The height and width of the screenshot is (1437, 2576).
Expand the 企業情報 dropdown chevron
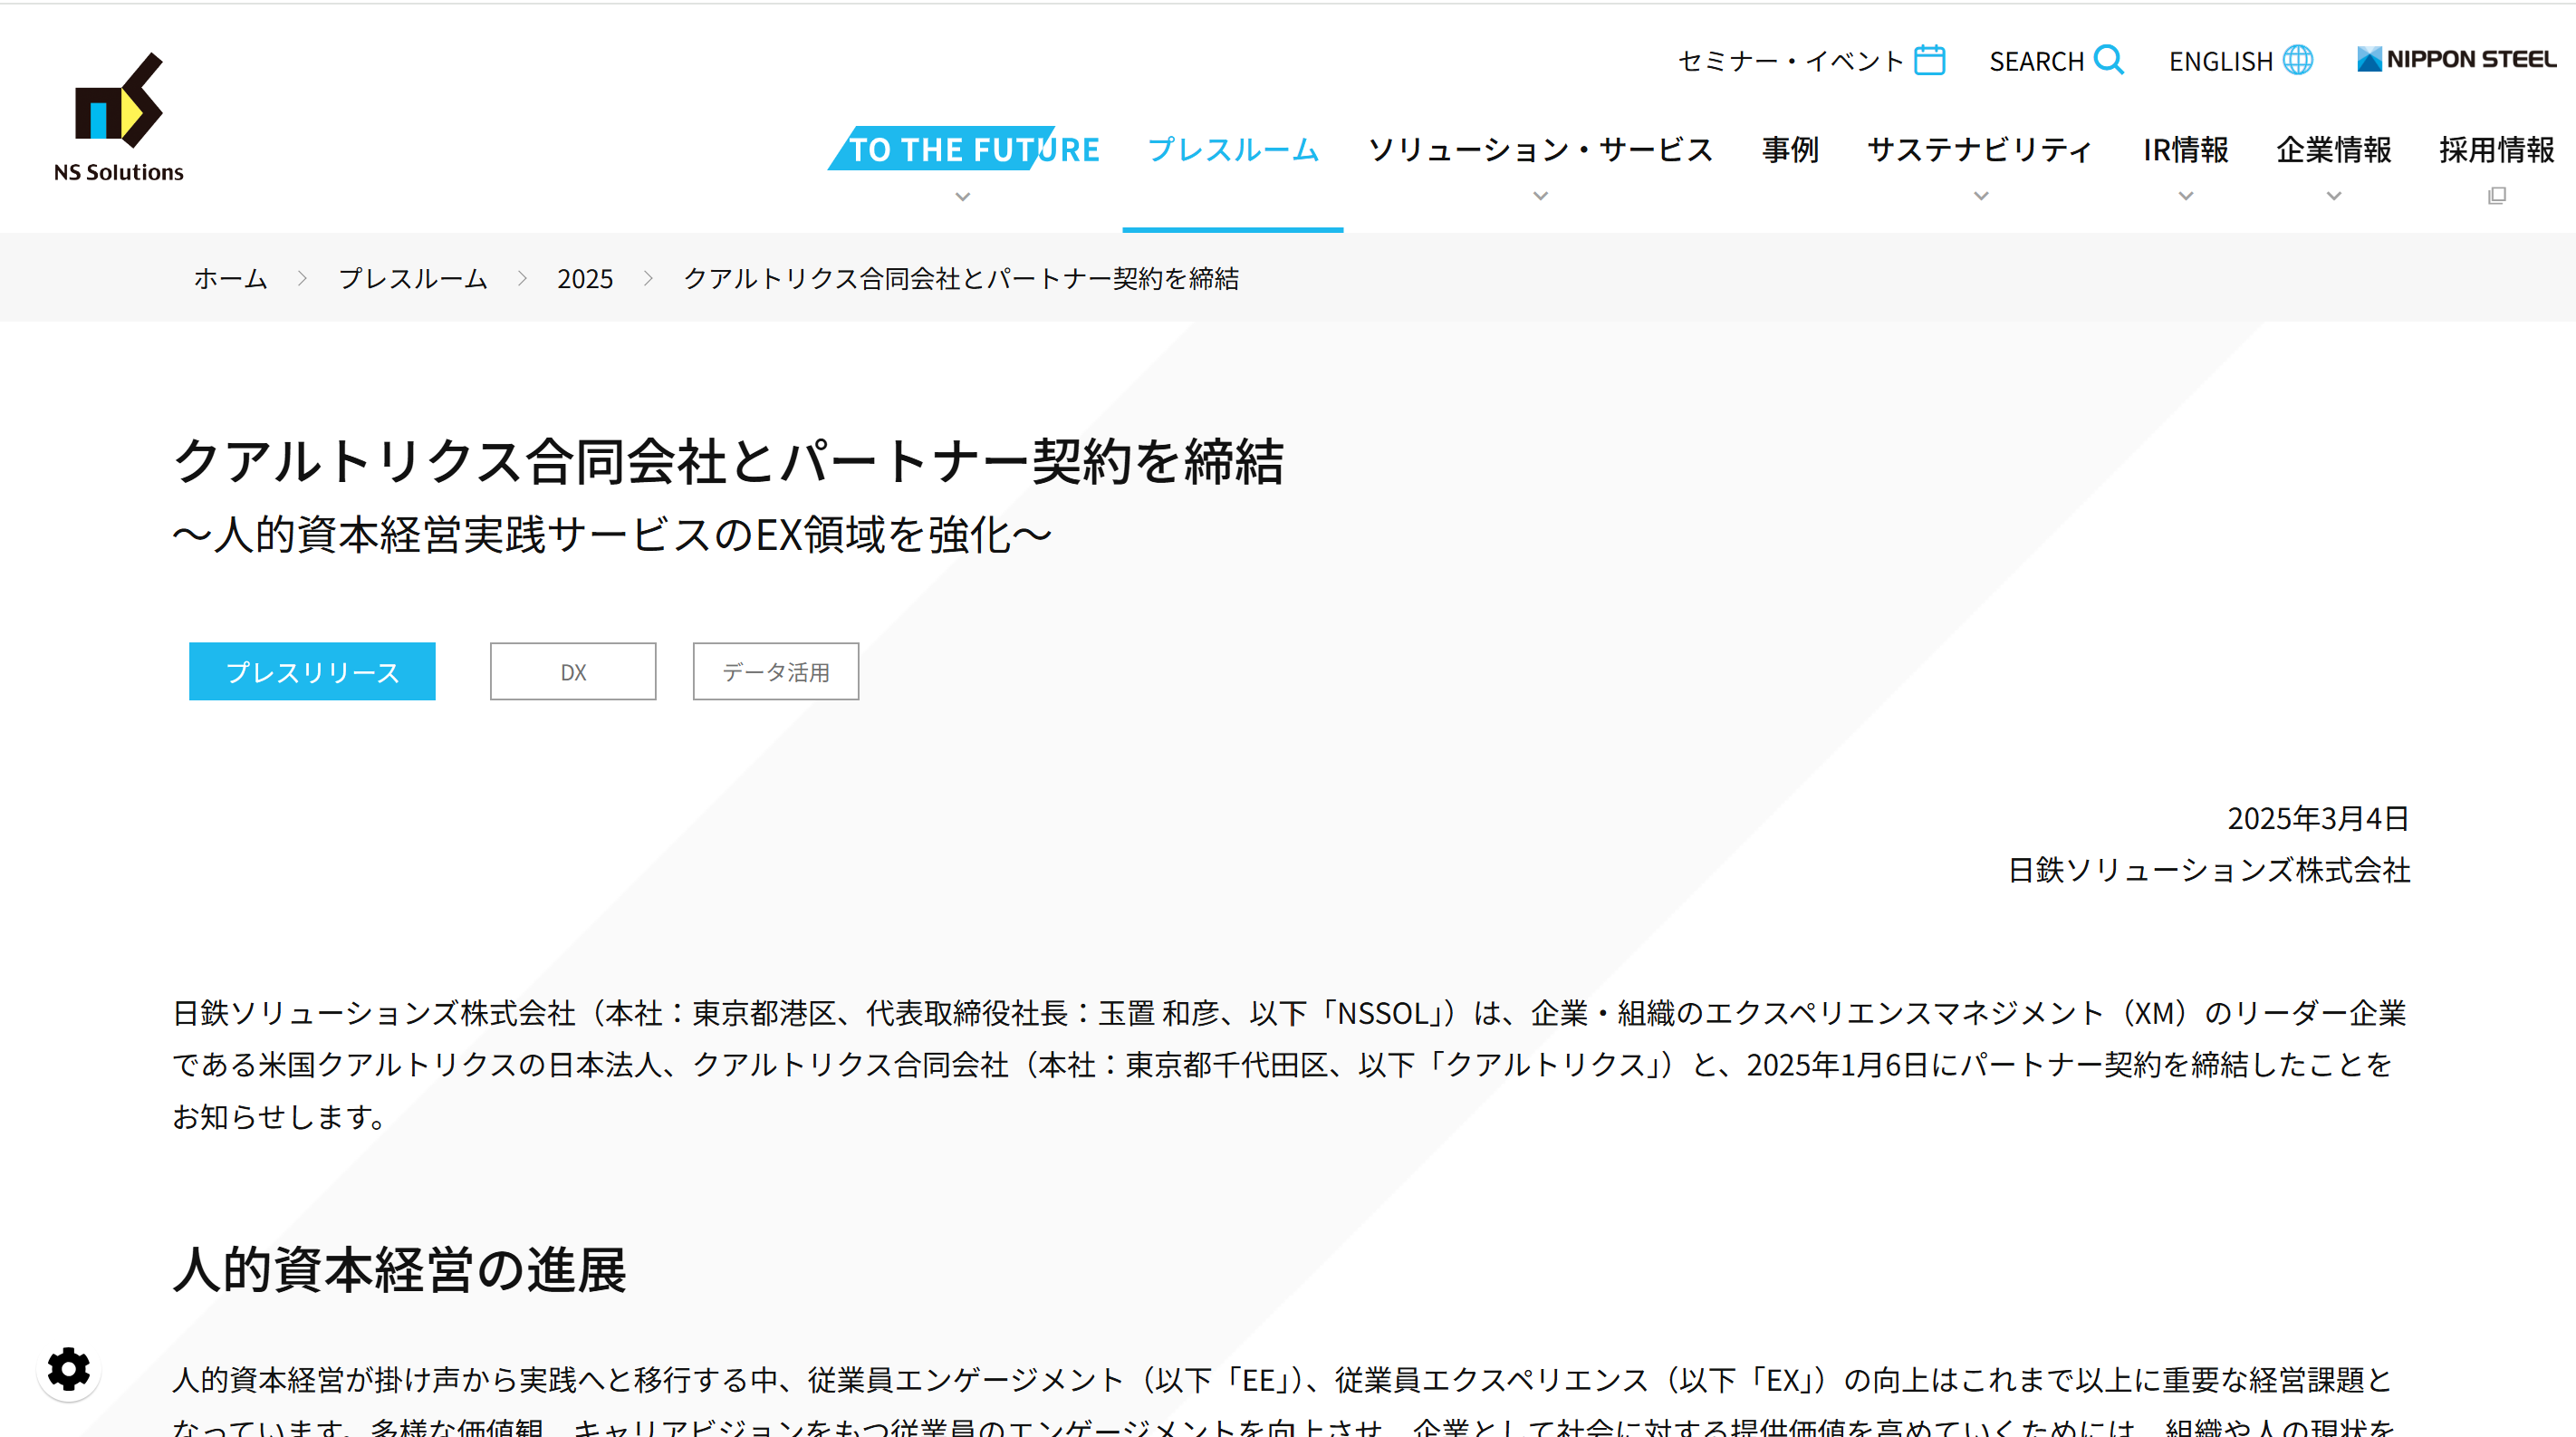click(x=2333, y=197)
